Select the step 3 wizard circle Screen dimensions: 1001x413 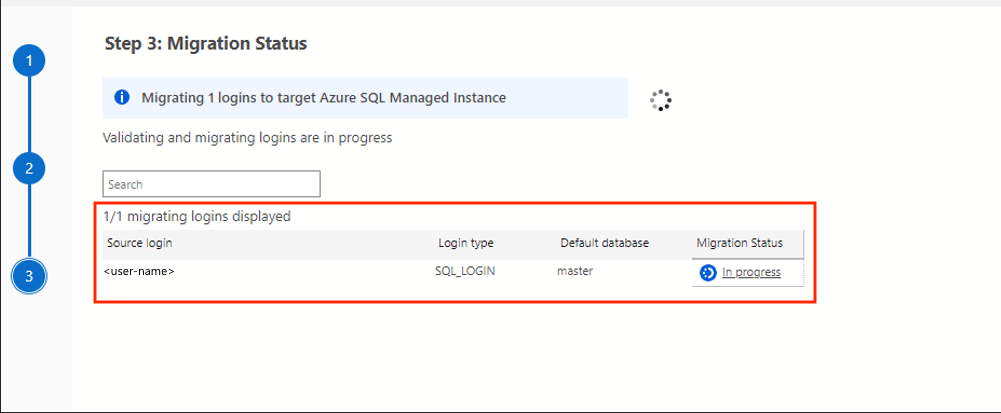click(x=30, y=276)
